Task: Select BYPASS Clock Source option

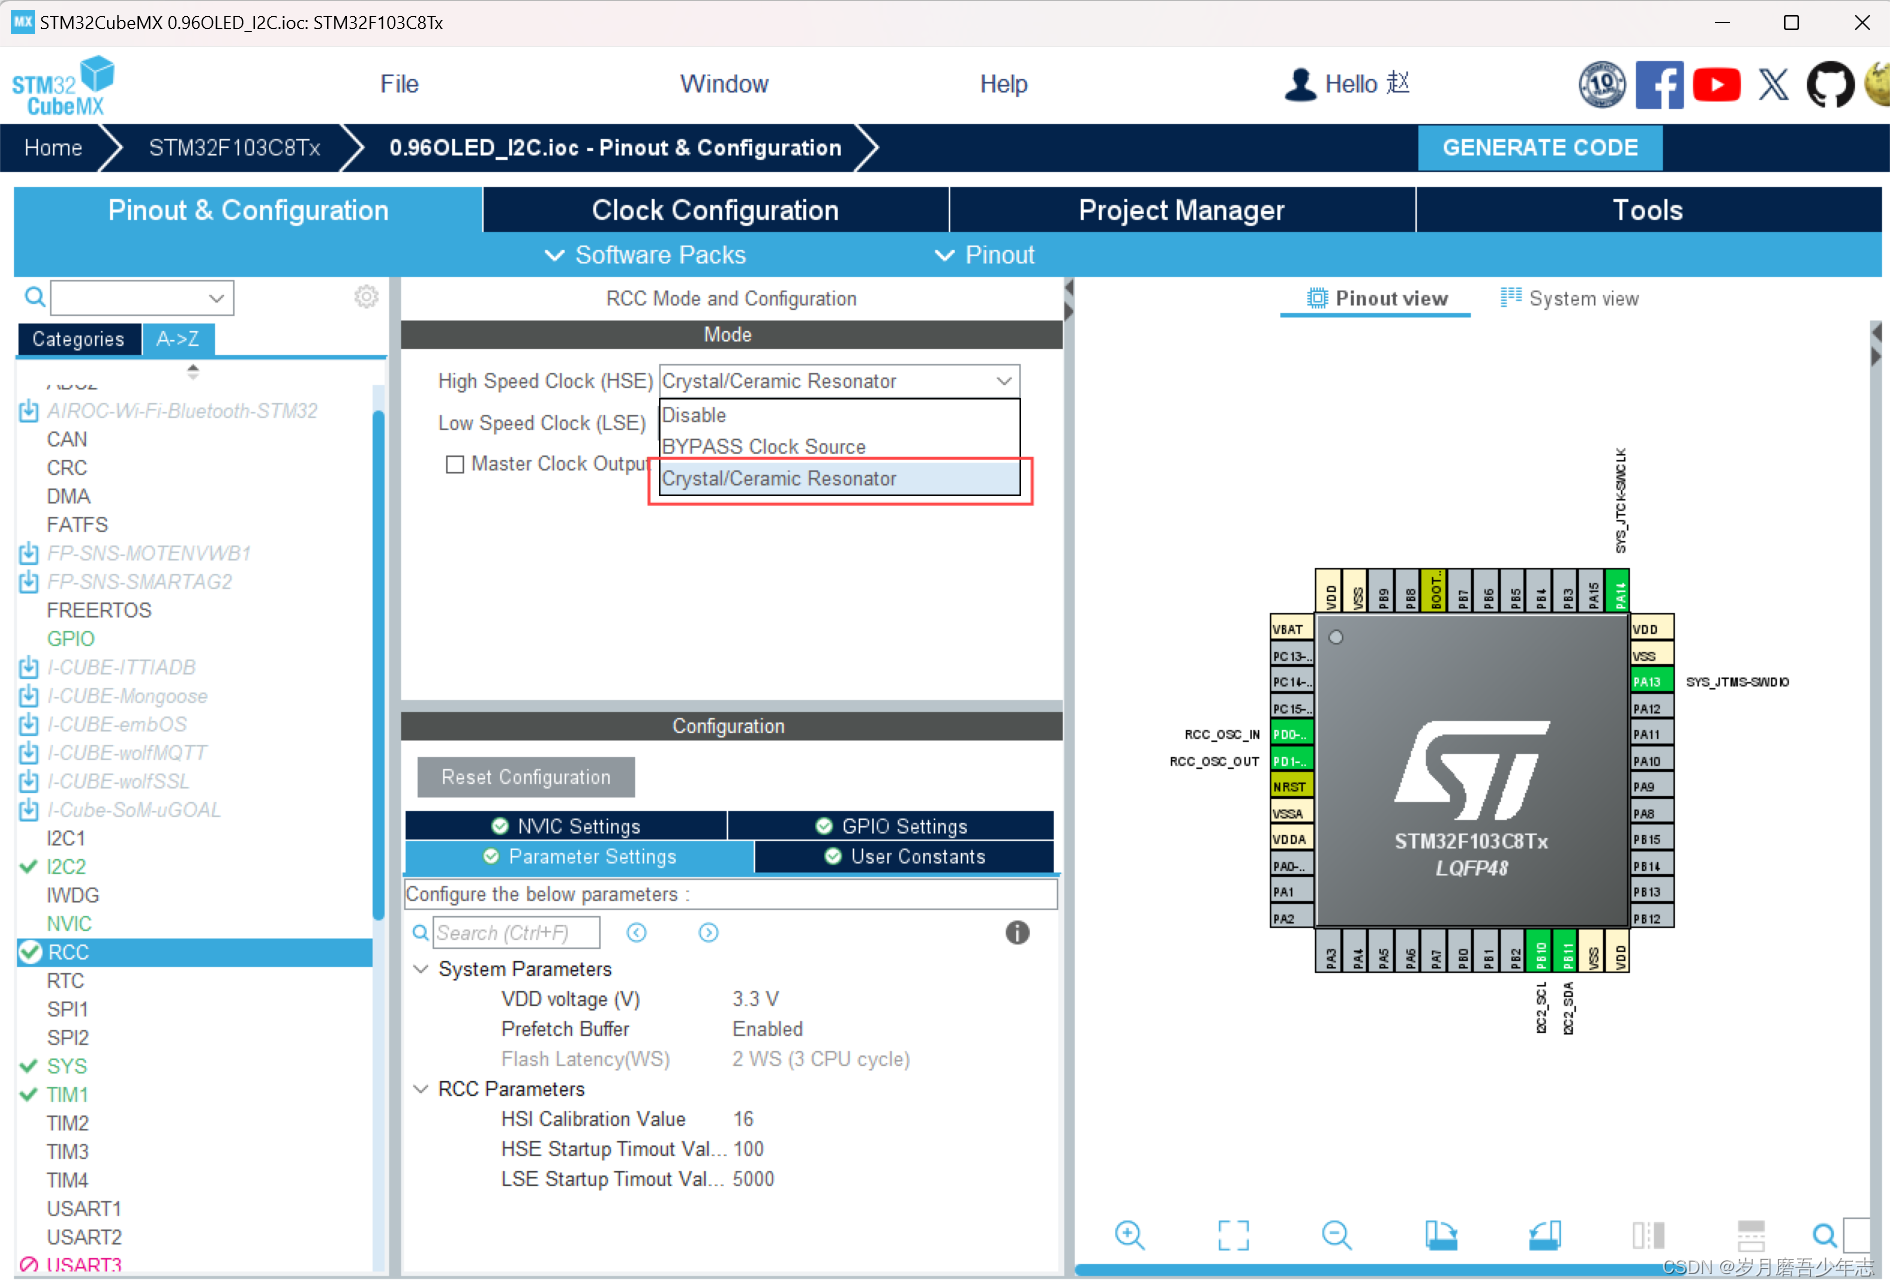Action: pyautogui.click(x=839, y=447)
